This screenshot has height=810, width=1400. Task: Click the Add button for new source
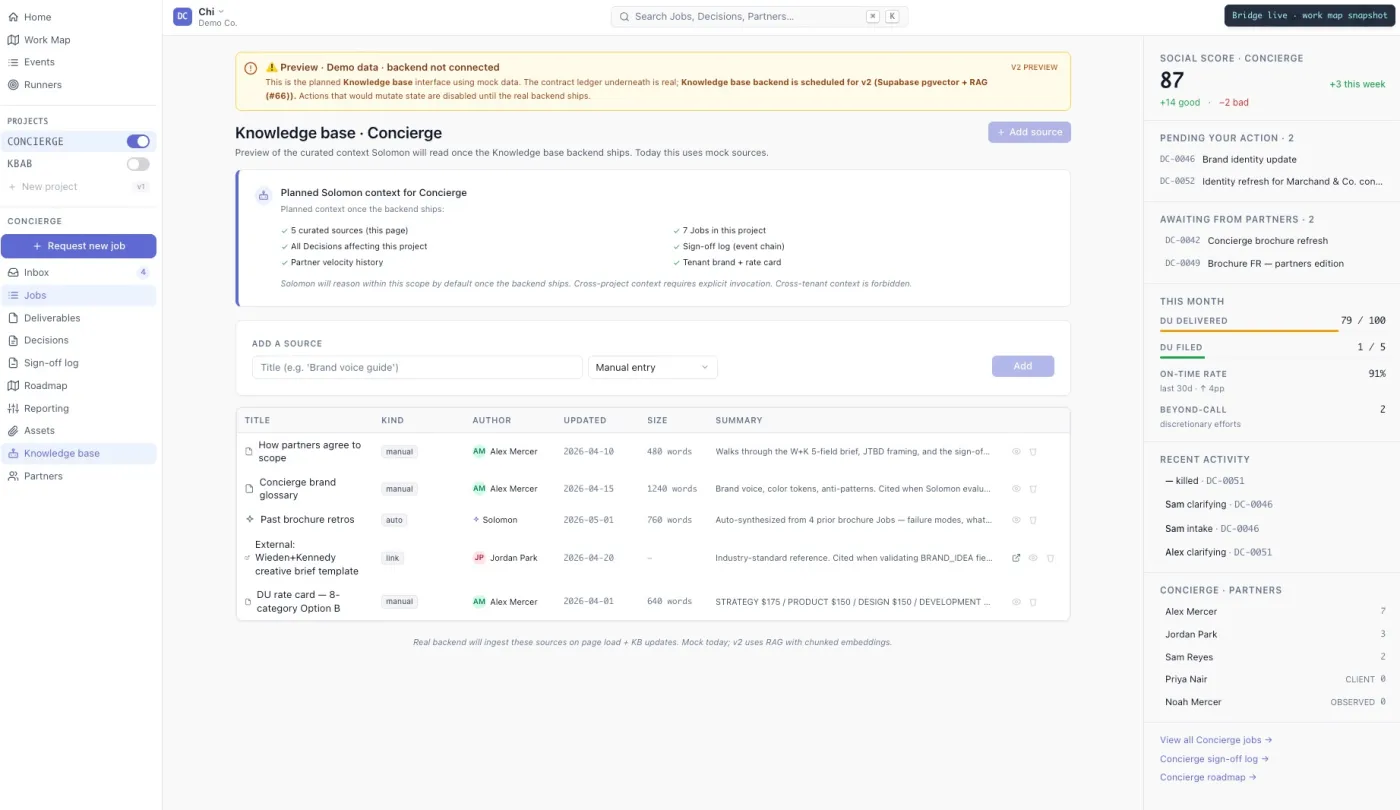coord(1023,366)
